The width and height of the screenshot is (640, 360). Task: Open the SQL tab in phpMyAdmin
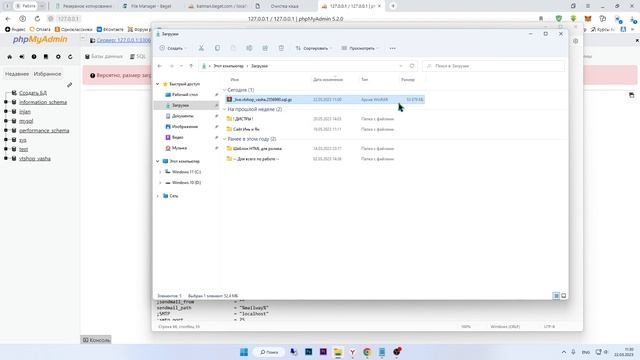(138, 56)
